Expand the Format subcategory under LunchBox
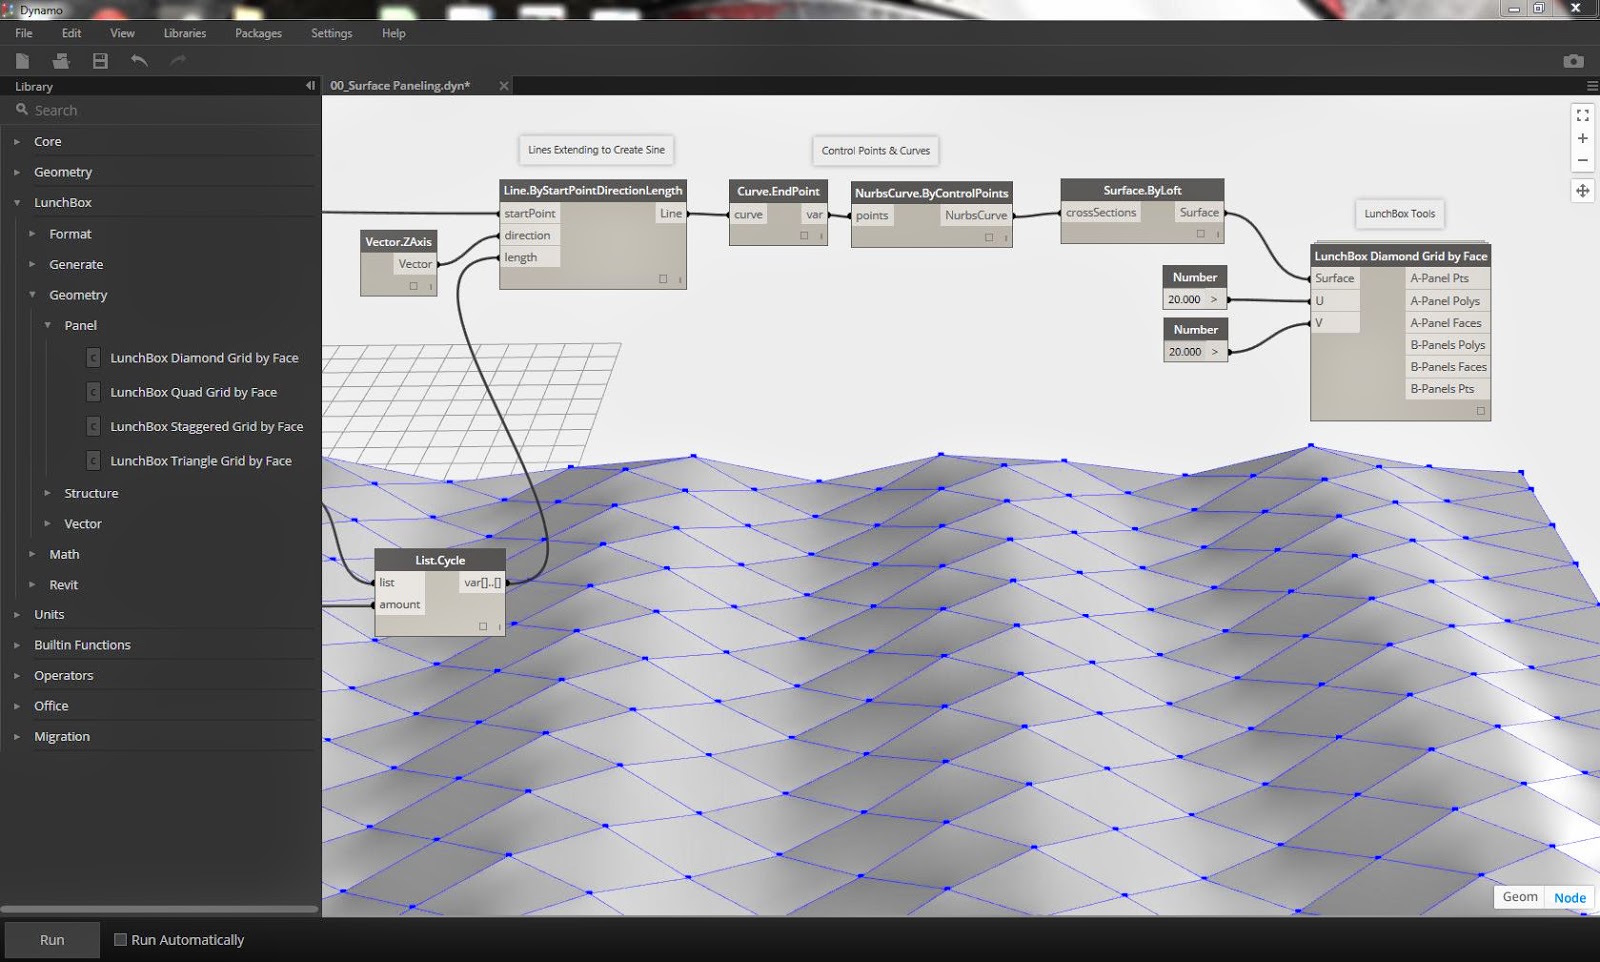The image size is (1600, 962). (32, 234)
